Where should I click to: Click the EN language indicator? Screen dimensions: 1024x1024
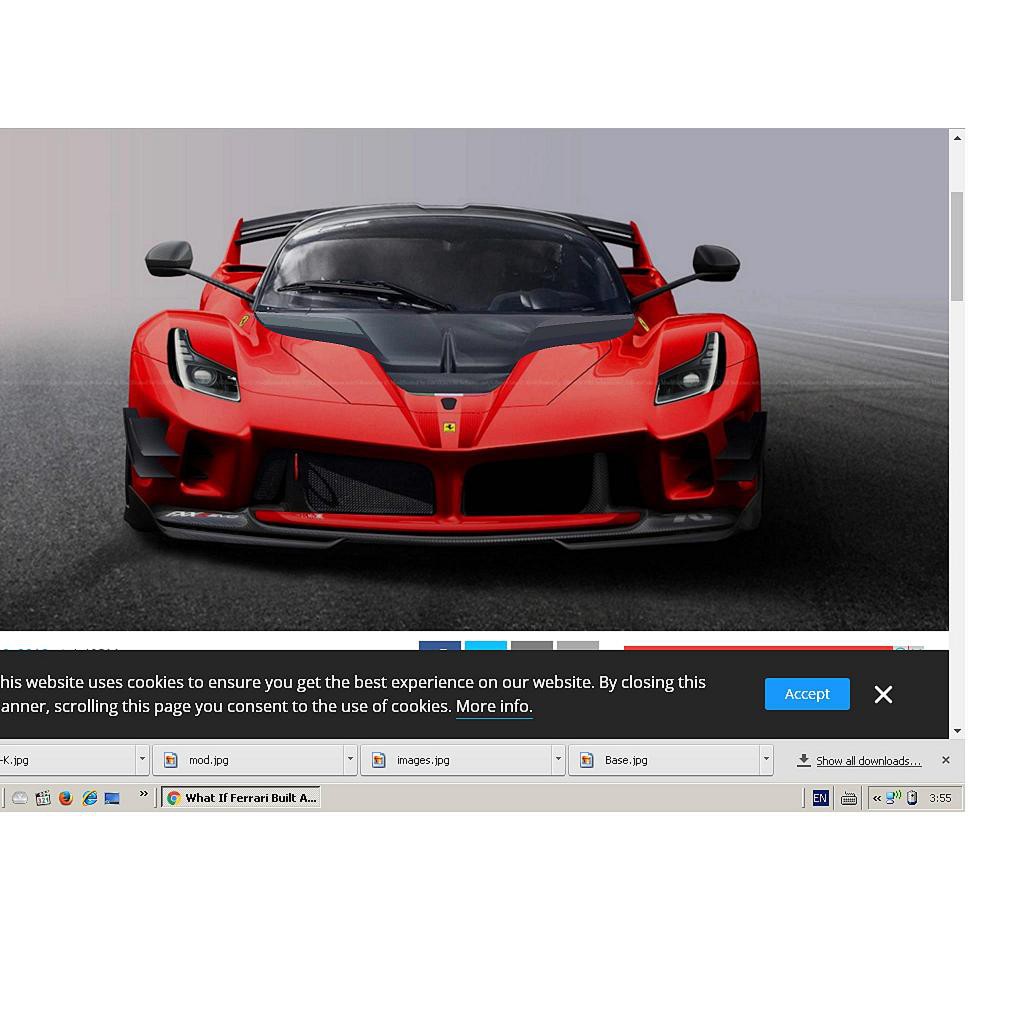point(820,798)
